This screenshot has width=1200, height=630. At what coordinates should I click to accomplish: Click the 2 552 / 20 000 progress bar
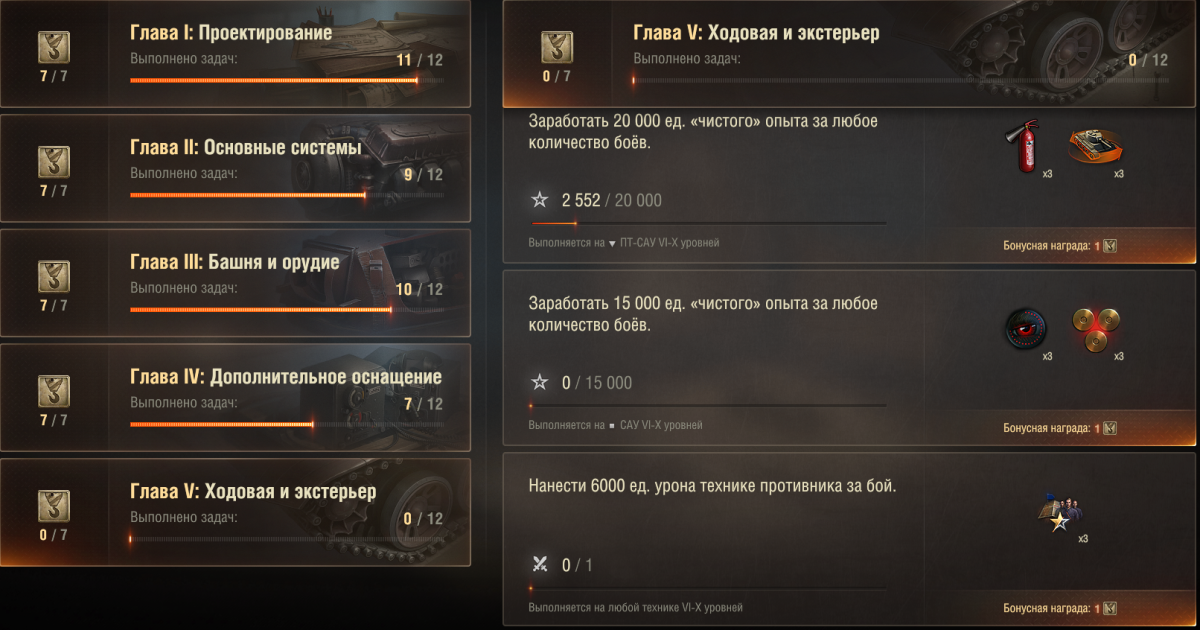coord(708,223)
